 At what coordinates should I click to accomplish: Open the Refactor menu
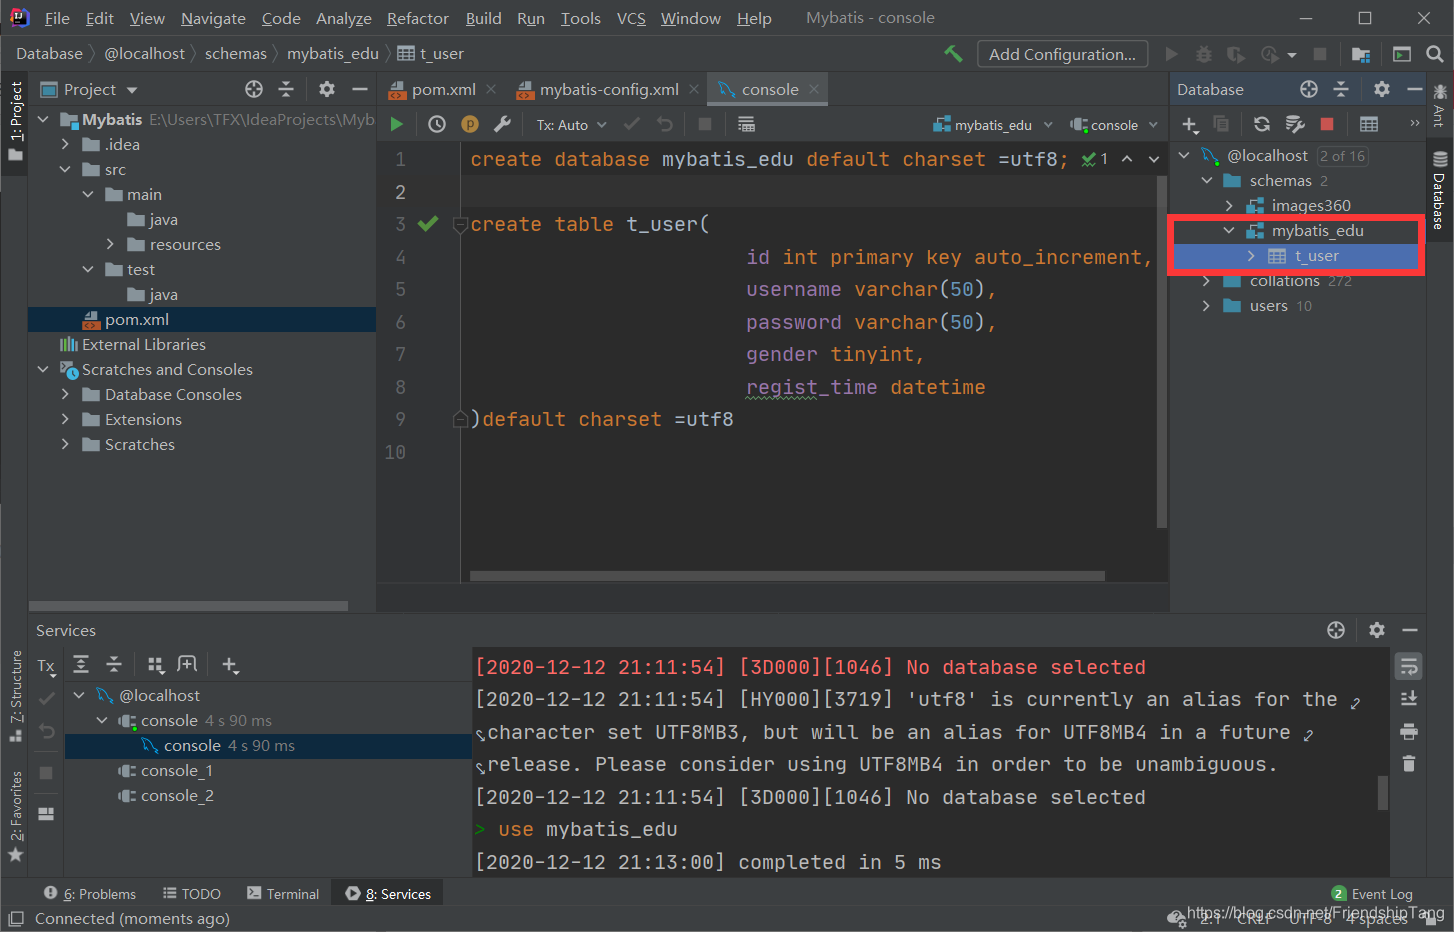click(418, 18)
